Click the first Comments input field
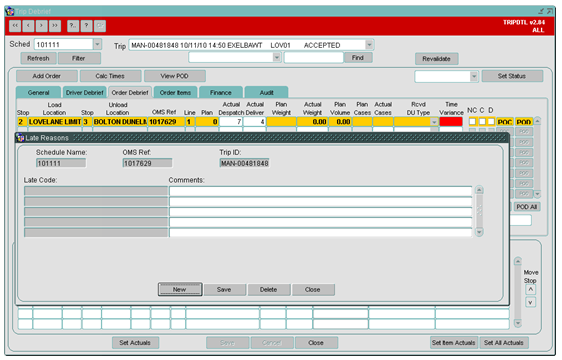Image resolution: width=562 pixels, height=360 pixels. coord(321,191)
